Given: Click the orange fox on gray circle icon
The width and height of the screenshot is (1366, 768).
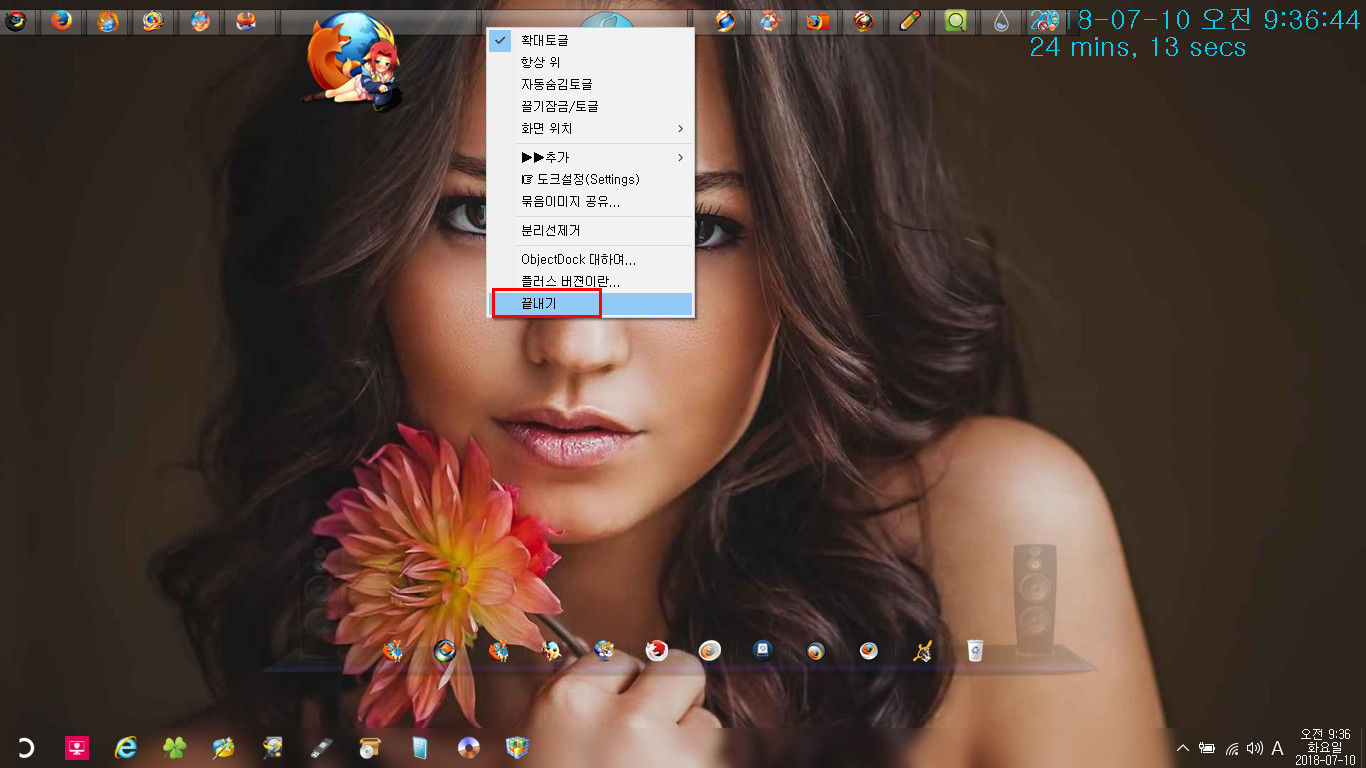Looking at the screenshot, I should coord(709,651).
